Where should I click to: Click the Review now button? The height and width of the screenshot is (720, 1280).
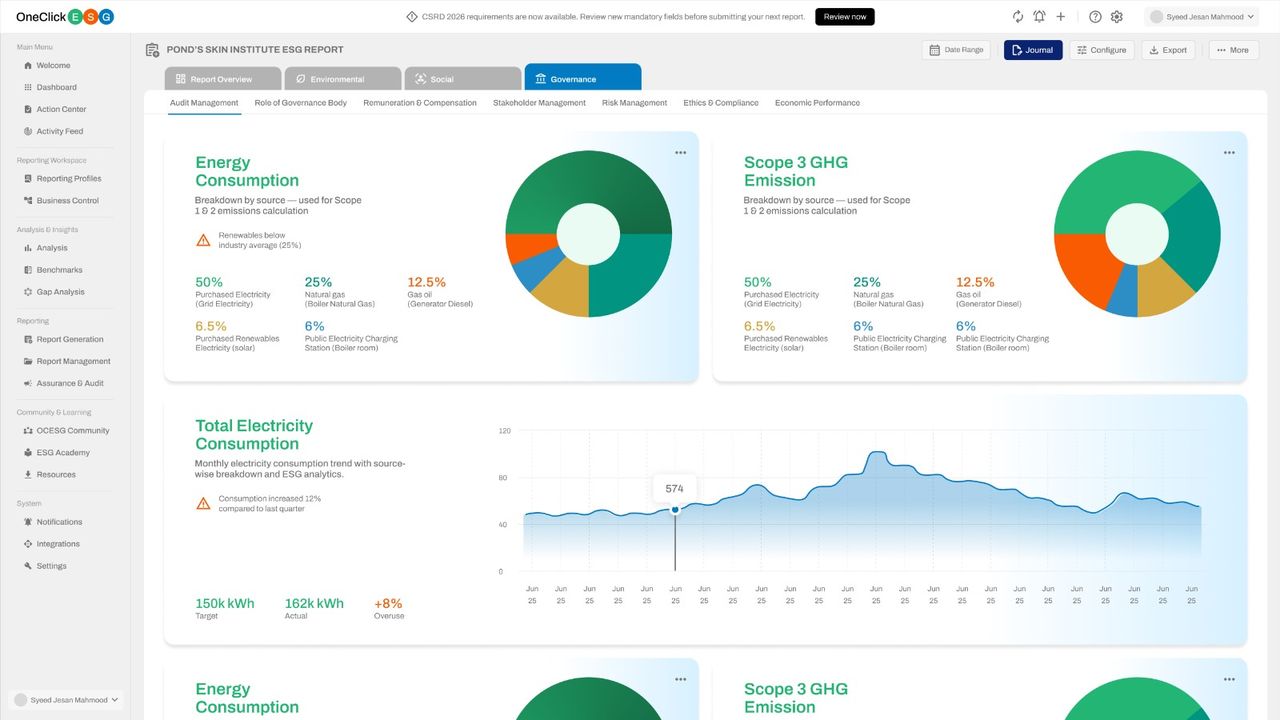coord(845,17)
